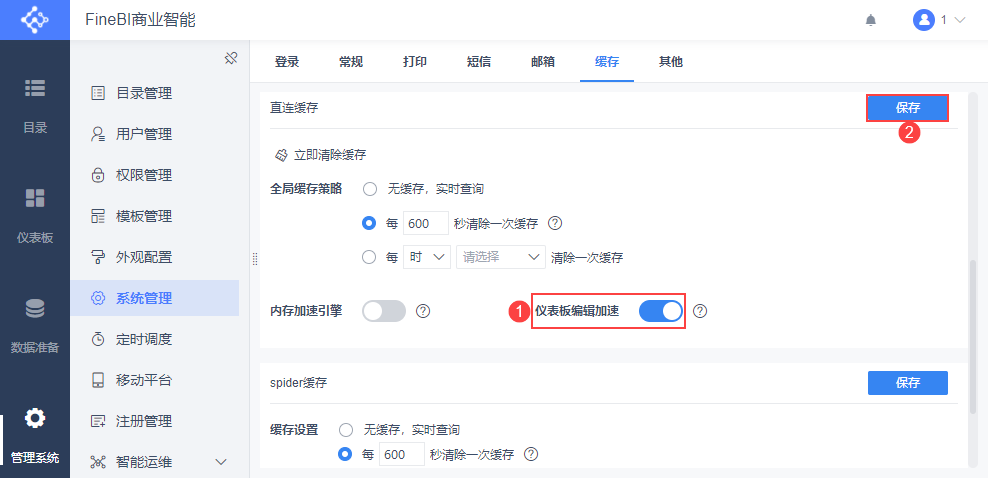This screenshot has height=478, width=988.
Task: Enable the 内存加速引擎 toggle
Action: 384,311
